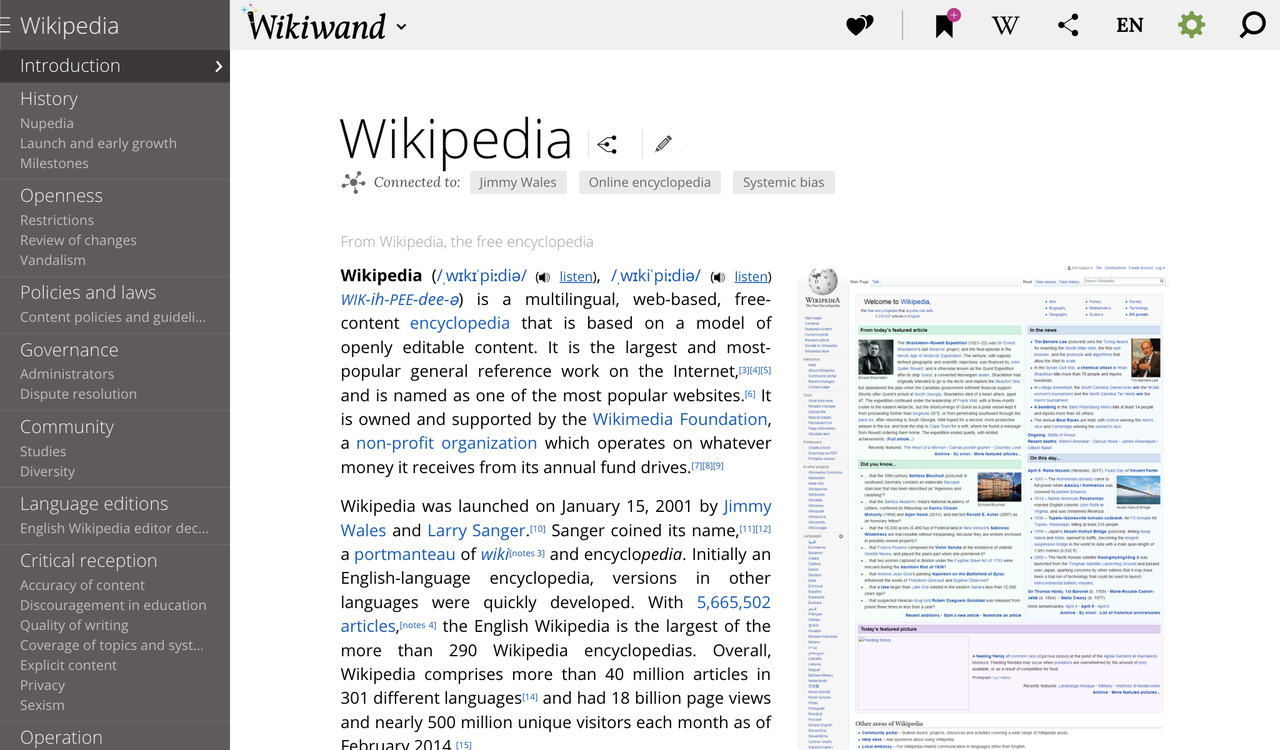The height and width of the screenshot is (750, 1280).
Task: Open Diversity subsection
Action: [47, 471]
